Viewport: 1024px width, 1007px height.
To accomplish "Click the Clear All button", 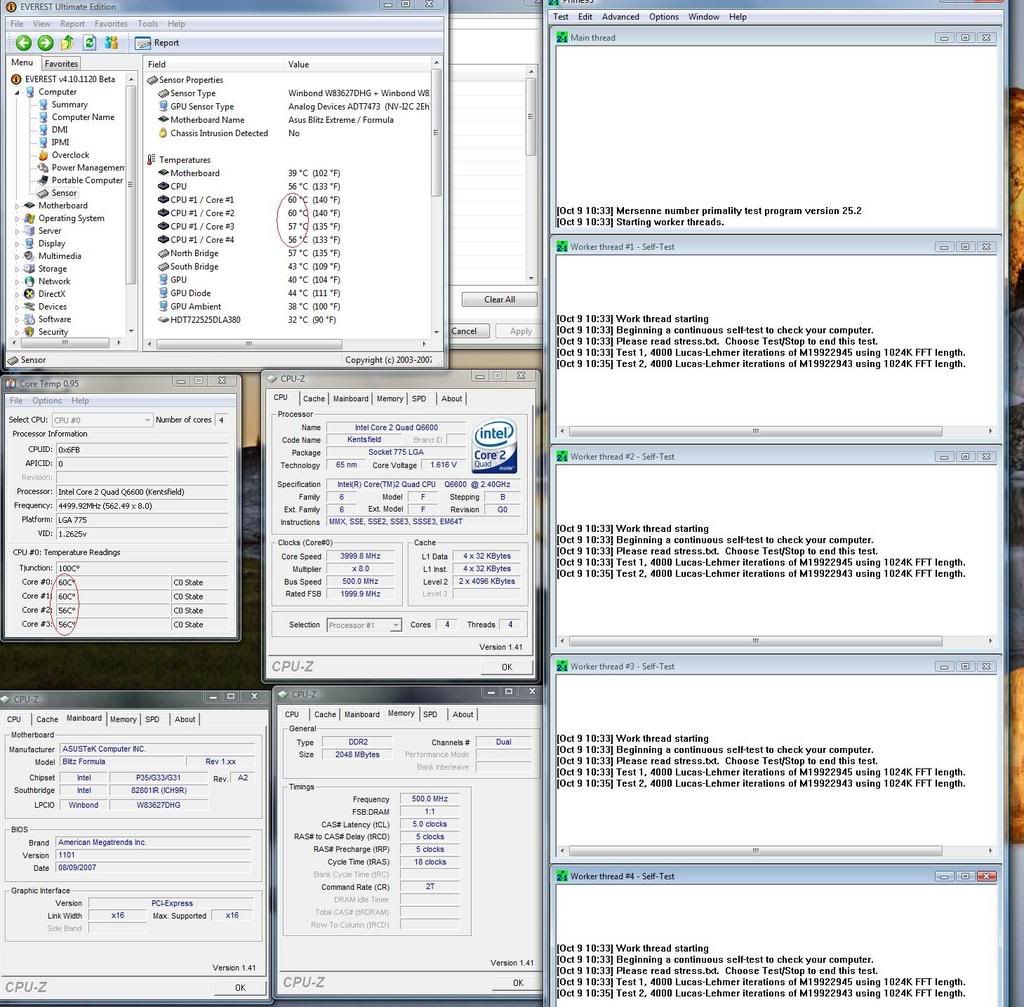I will tap(500, 299).
